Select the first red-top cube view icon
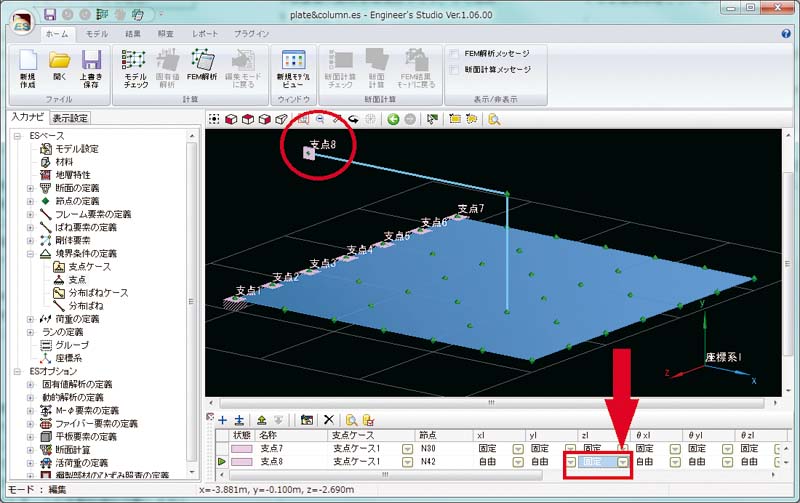The width and height of the screenshot is (800, 503). [231, 119]
